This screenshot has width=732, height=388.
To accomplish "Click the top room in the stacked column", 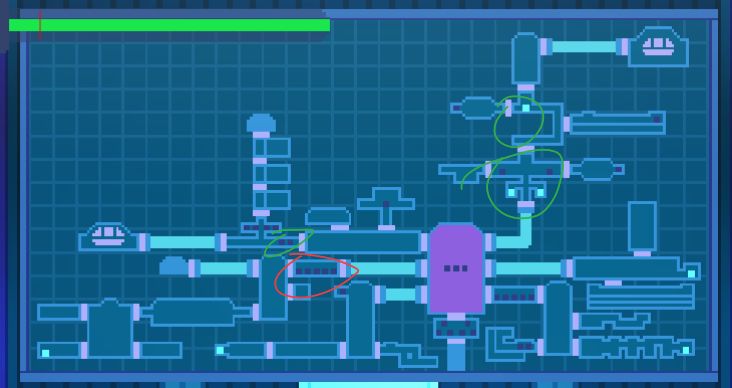I will tap(273, 148).
